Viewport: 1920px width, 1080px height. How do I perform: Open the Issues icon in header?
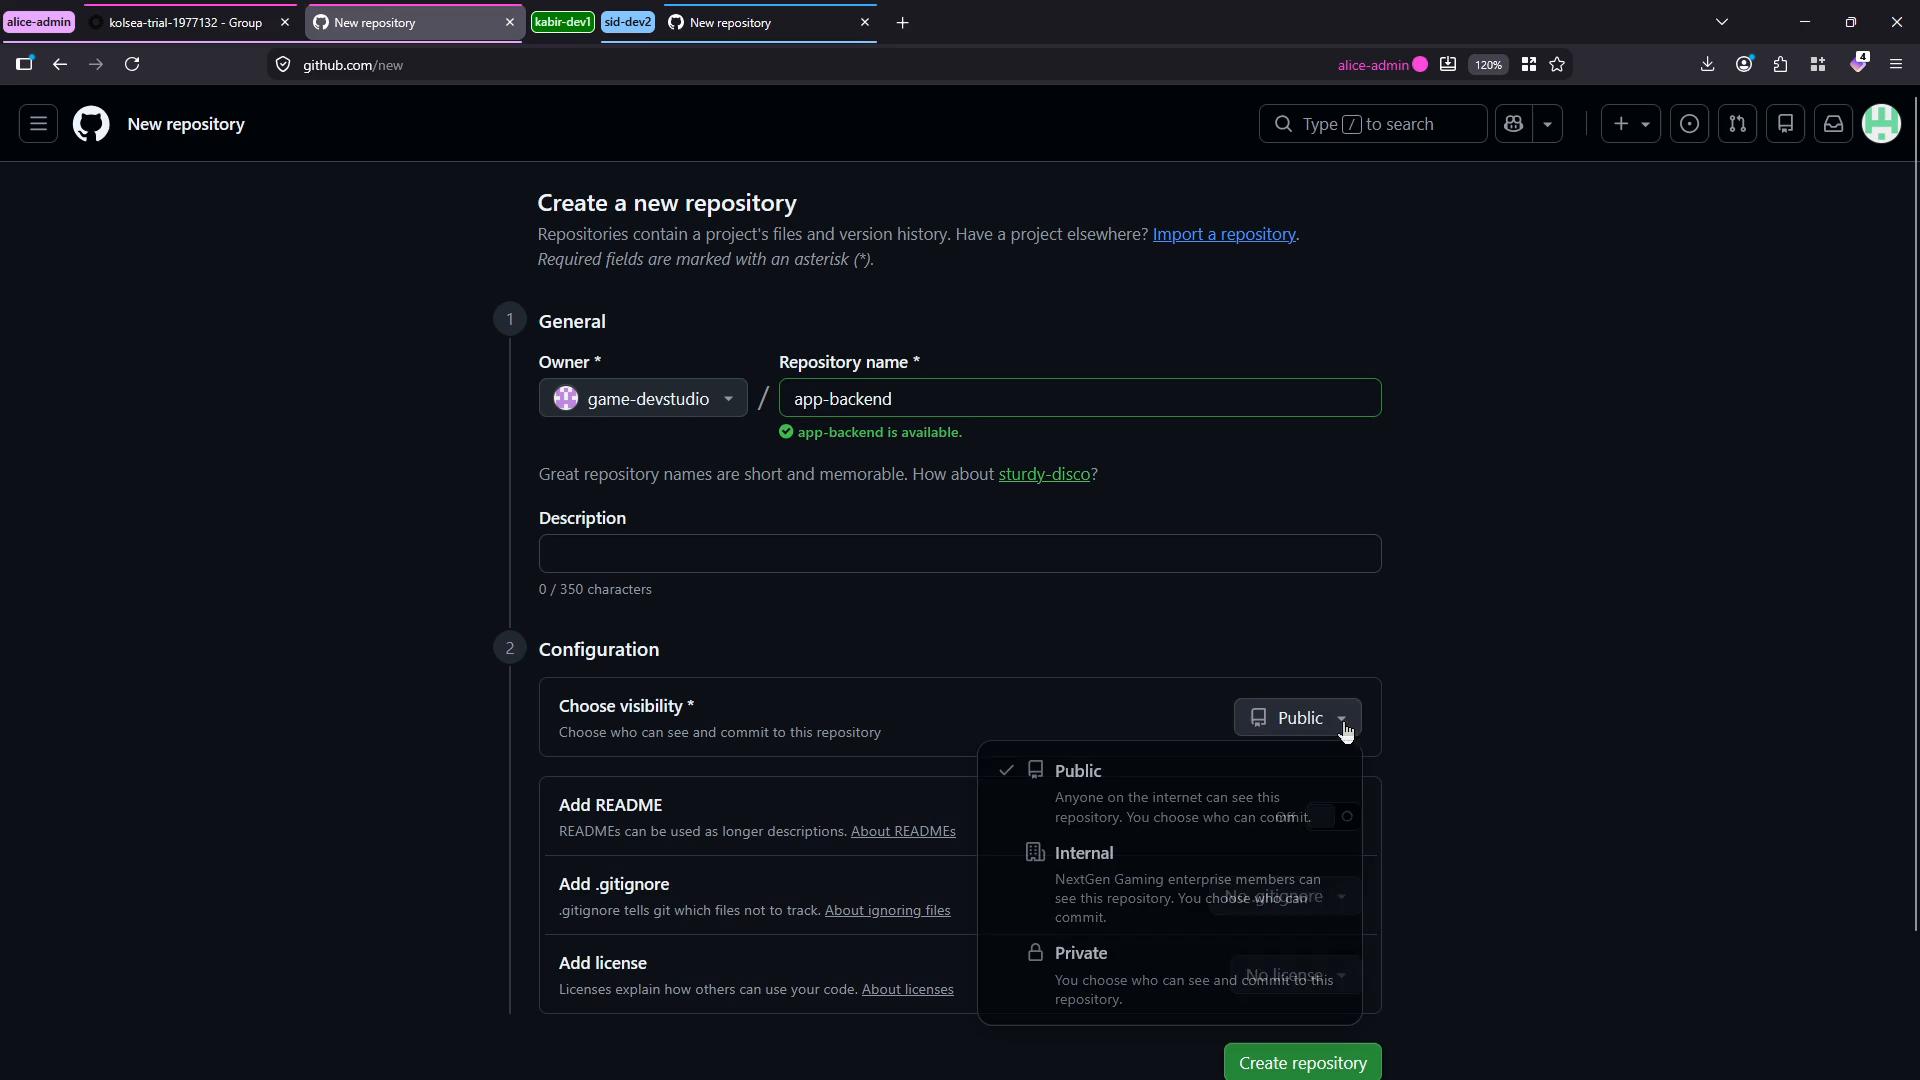[x=1689, y=124]
